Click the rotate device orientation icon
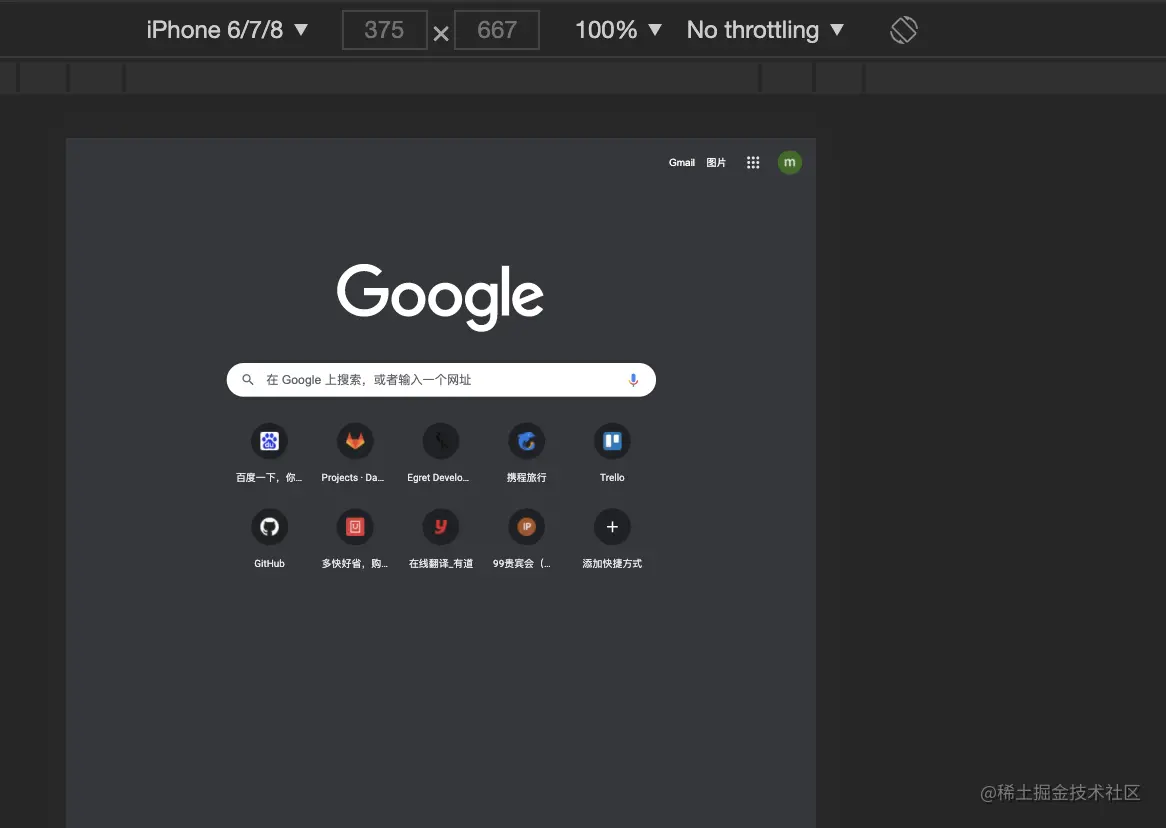The height and width of the screenshot is (828, 1166). (904, 30)
